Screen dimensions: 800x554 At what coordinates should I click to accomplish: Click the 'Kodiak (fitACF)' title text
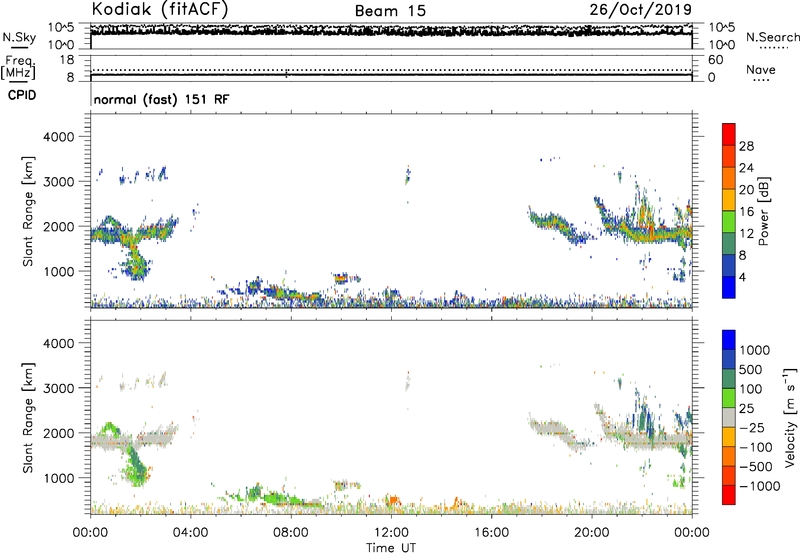pyautogui.click(x=160, y=10)
